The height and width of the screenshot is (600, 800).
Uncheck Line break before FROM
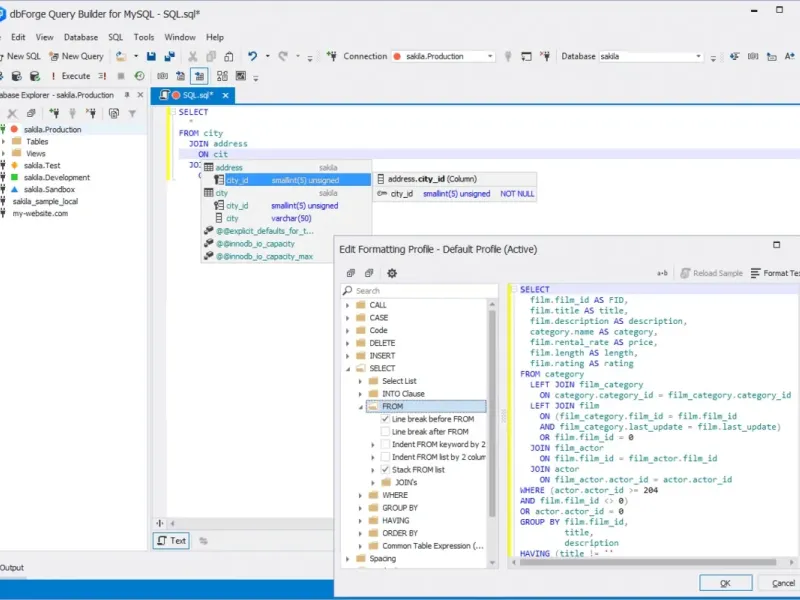pyautogui.click(x=385, y=419)
